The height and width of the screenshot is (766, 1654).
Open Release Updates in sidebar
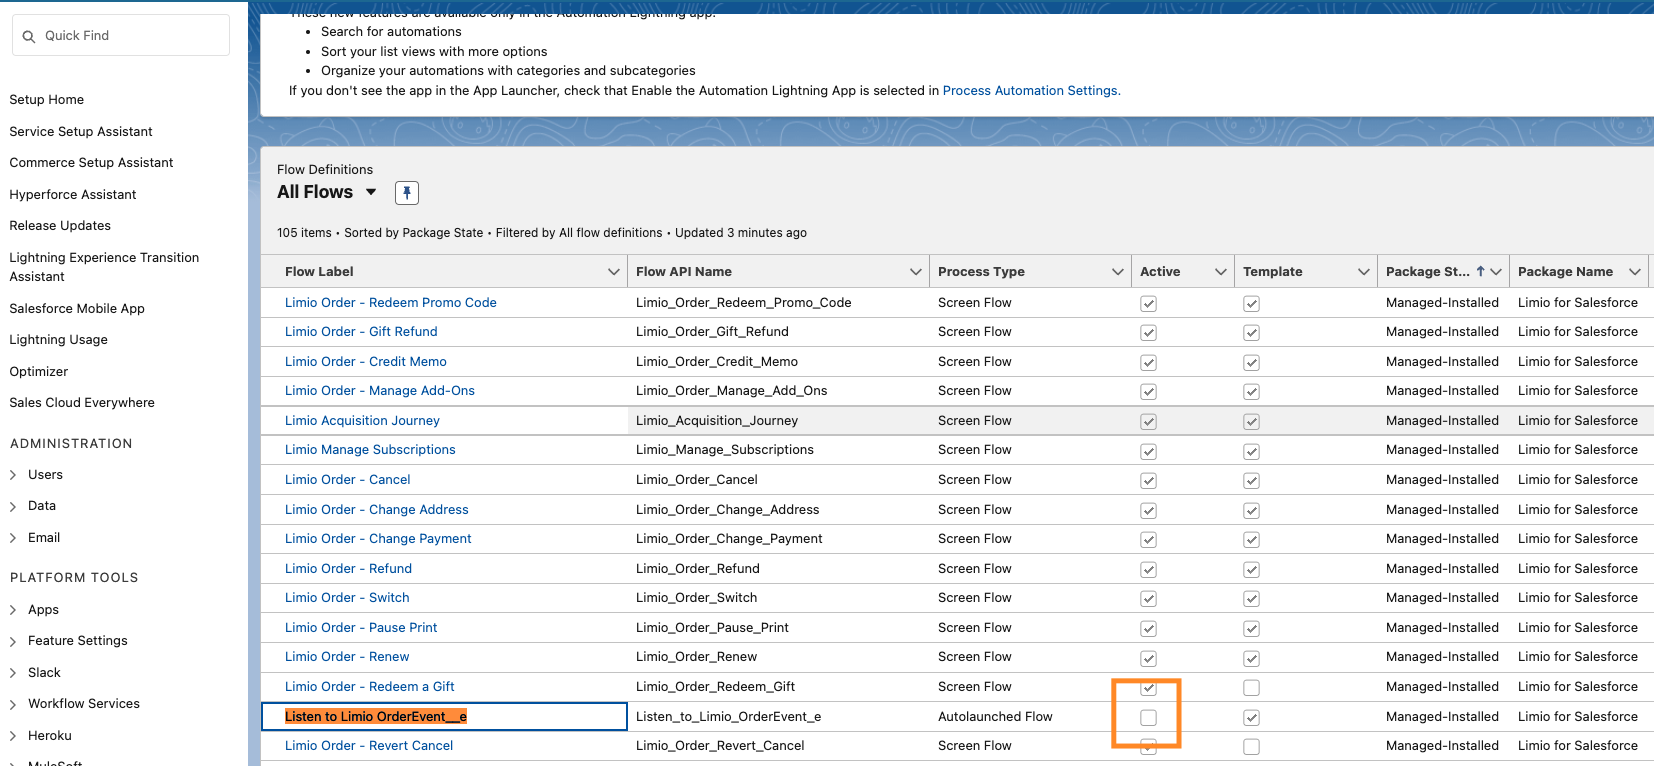[60, 226]
